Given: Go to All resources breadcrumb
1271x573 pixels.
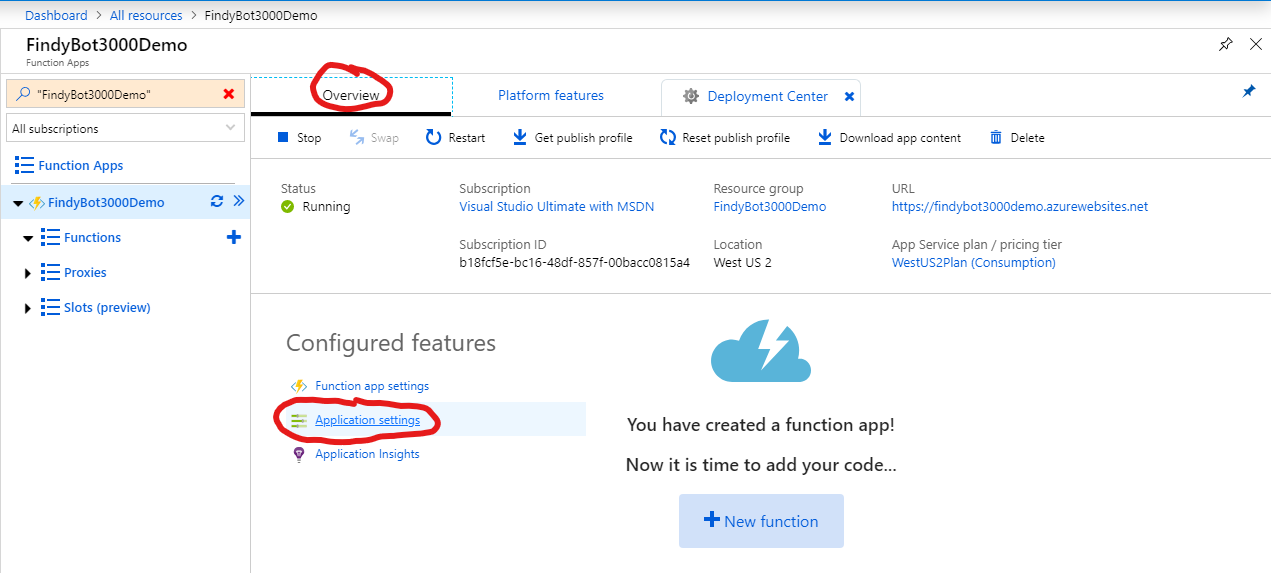Looking at the screenshot, I should click(145, 16).
